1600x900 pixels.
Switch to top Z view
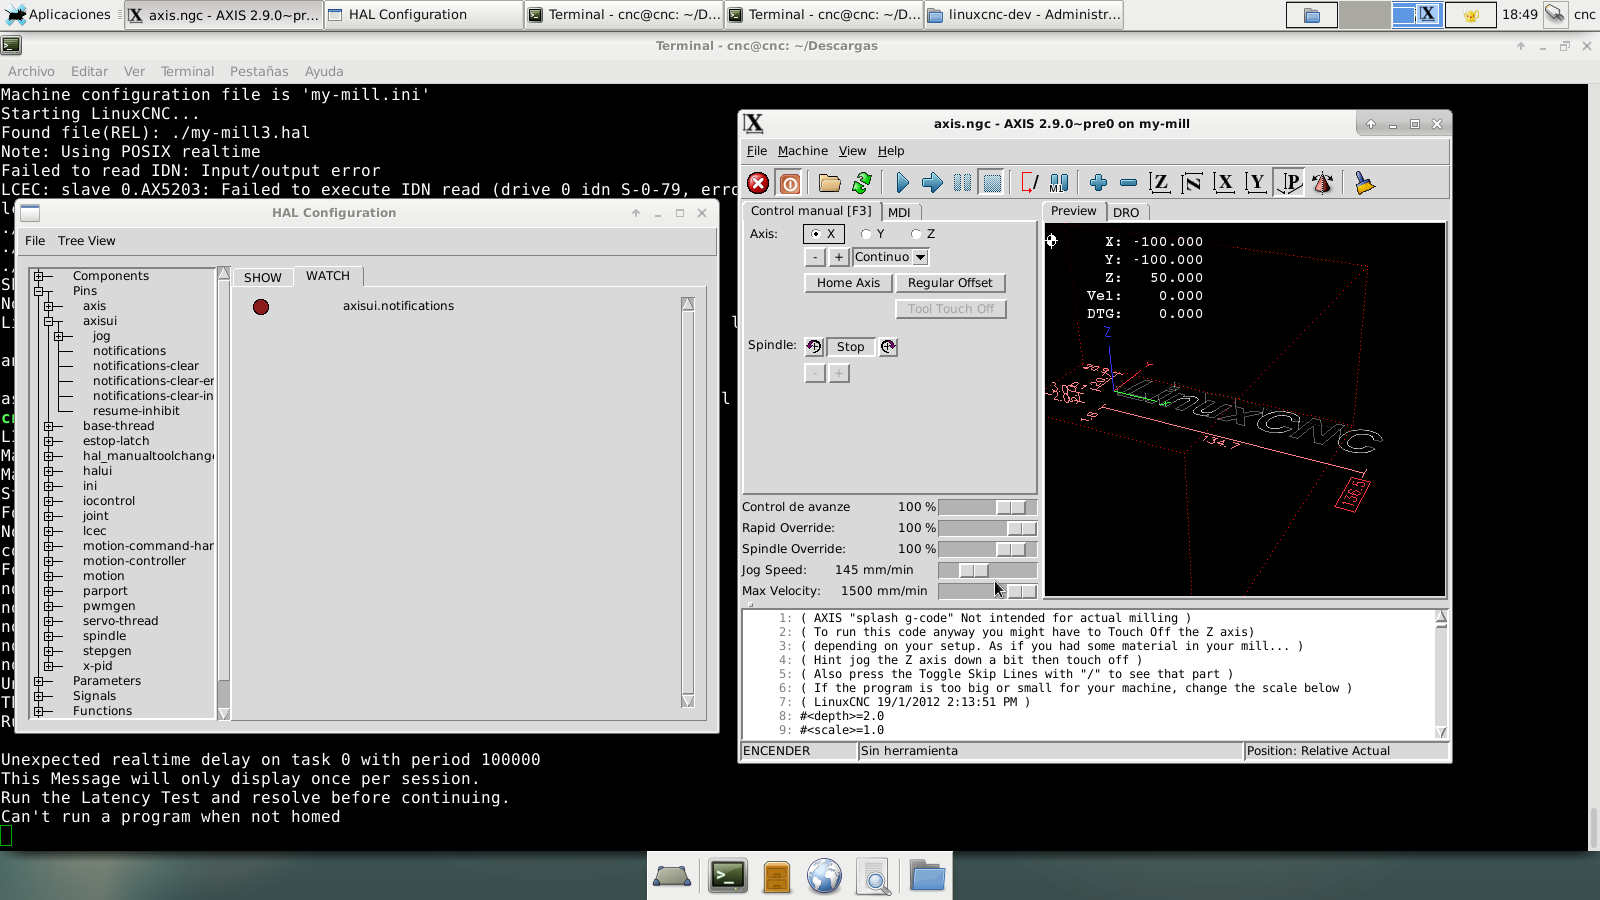pyautogui.click(x=1159, y=183)
